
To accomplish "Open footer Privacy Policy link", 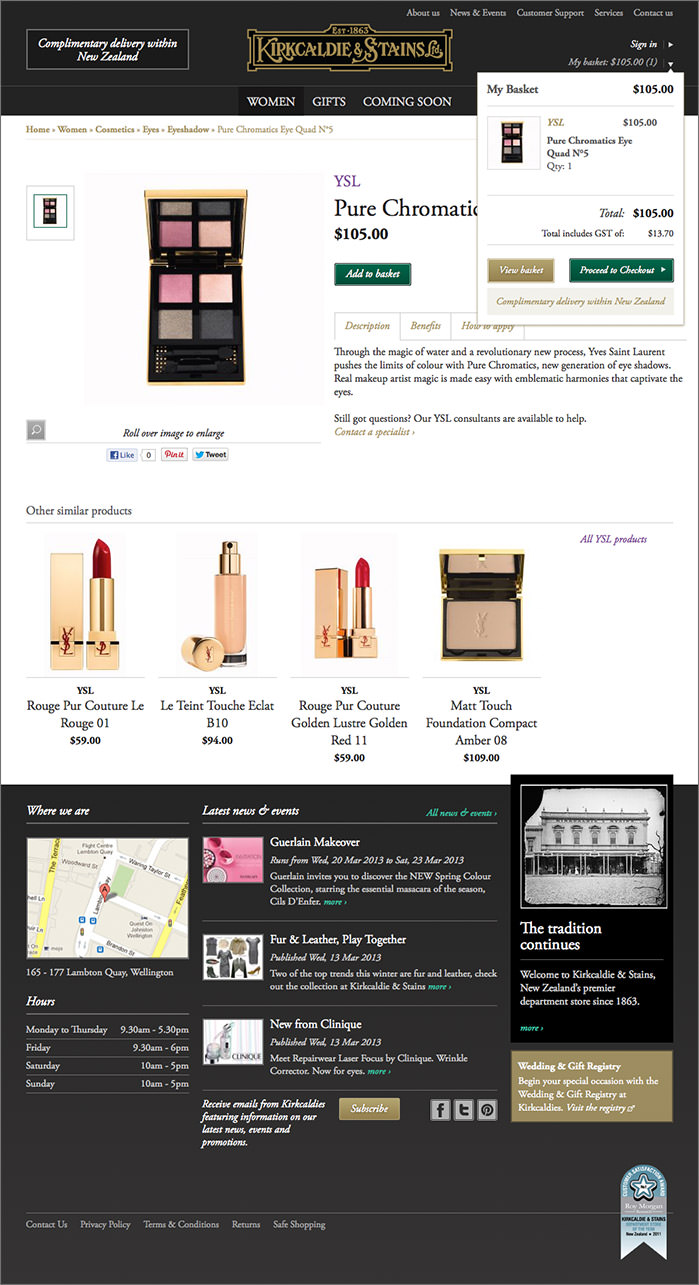I will point(105,1224).
